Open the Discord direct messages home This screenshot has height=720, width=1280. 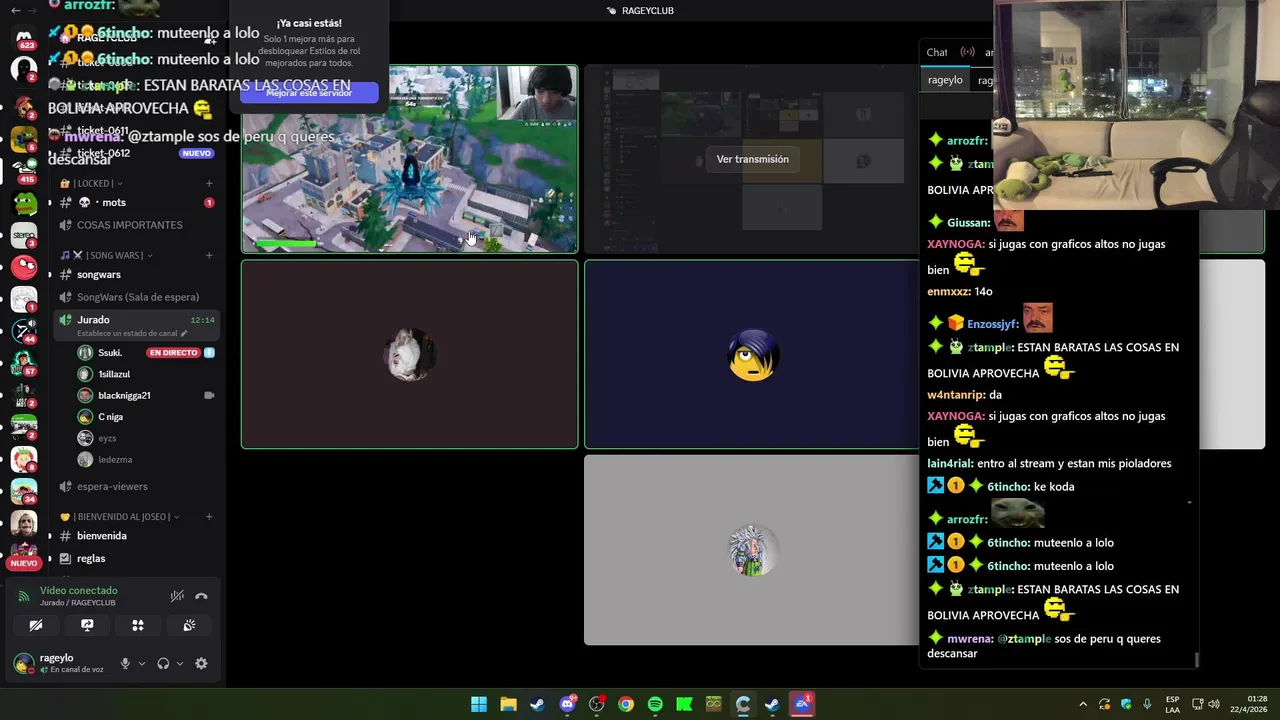pos(24,38)
